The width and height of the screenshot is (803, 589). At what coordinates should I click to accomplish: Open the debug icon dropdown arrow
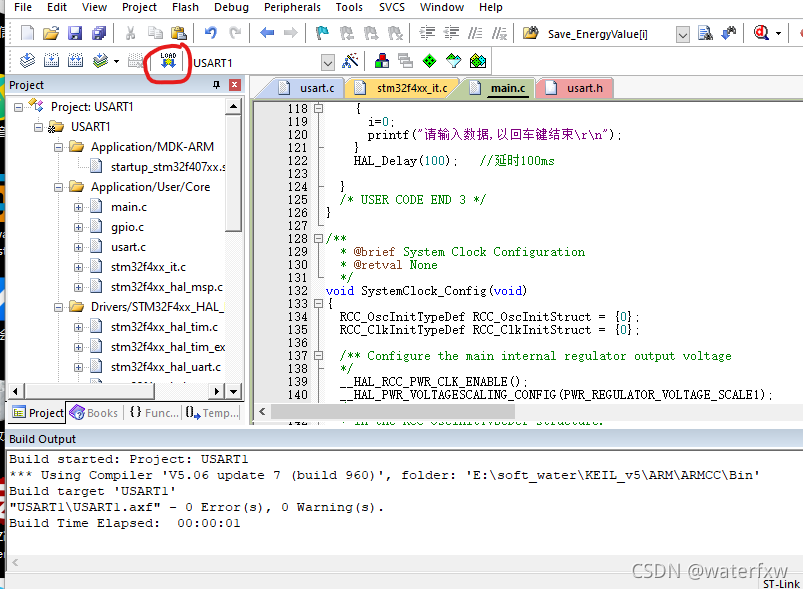pos(778,34)
